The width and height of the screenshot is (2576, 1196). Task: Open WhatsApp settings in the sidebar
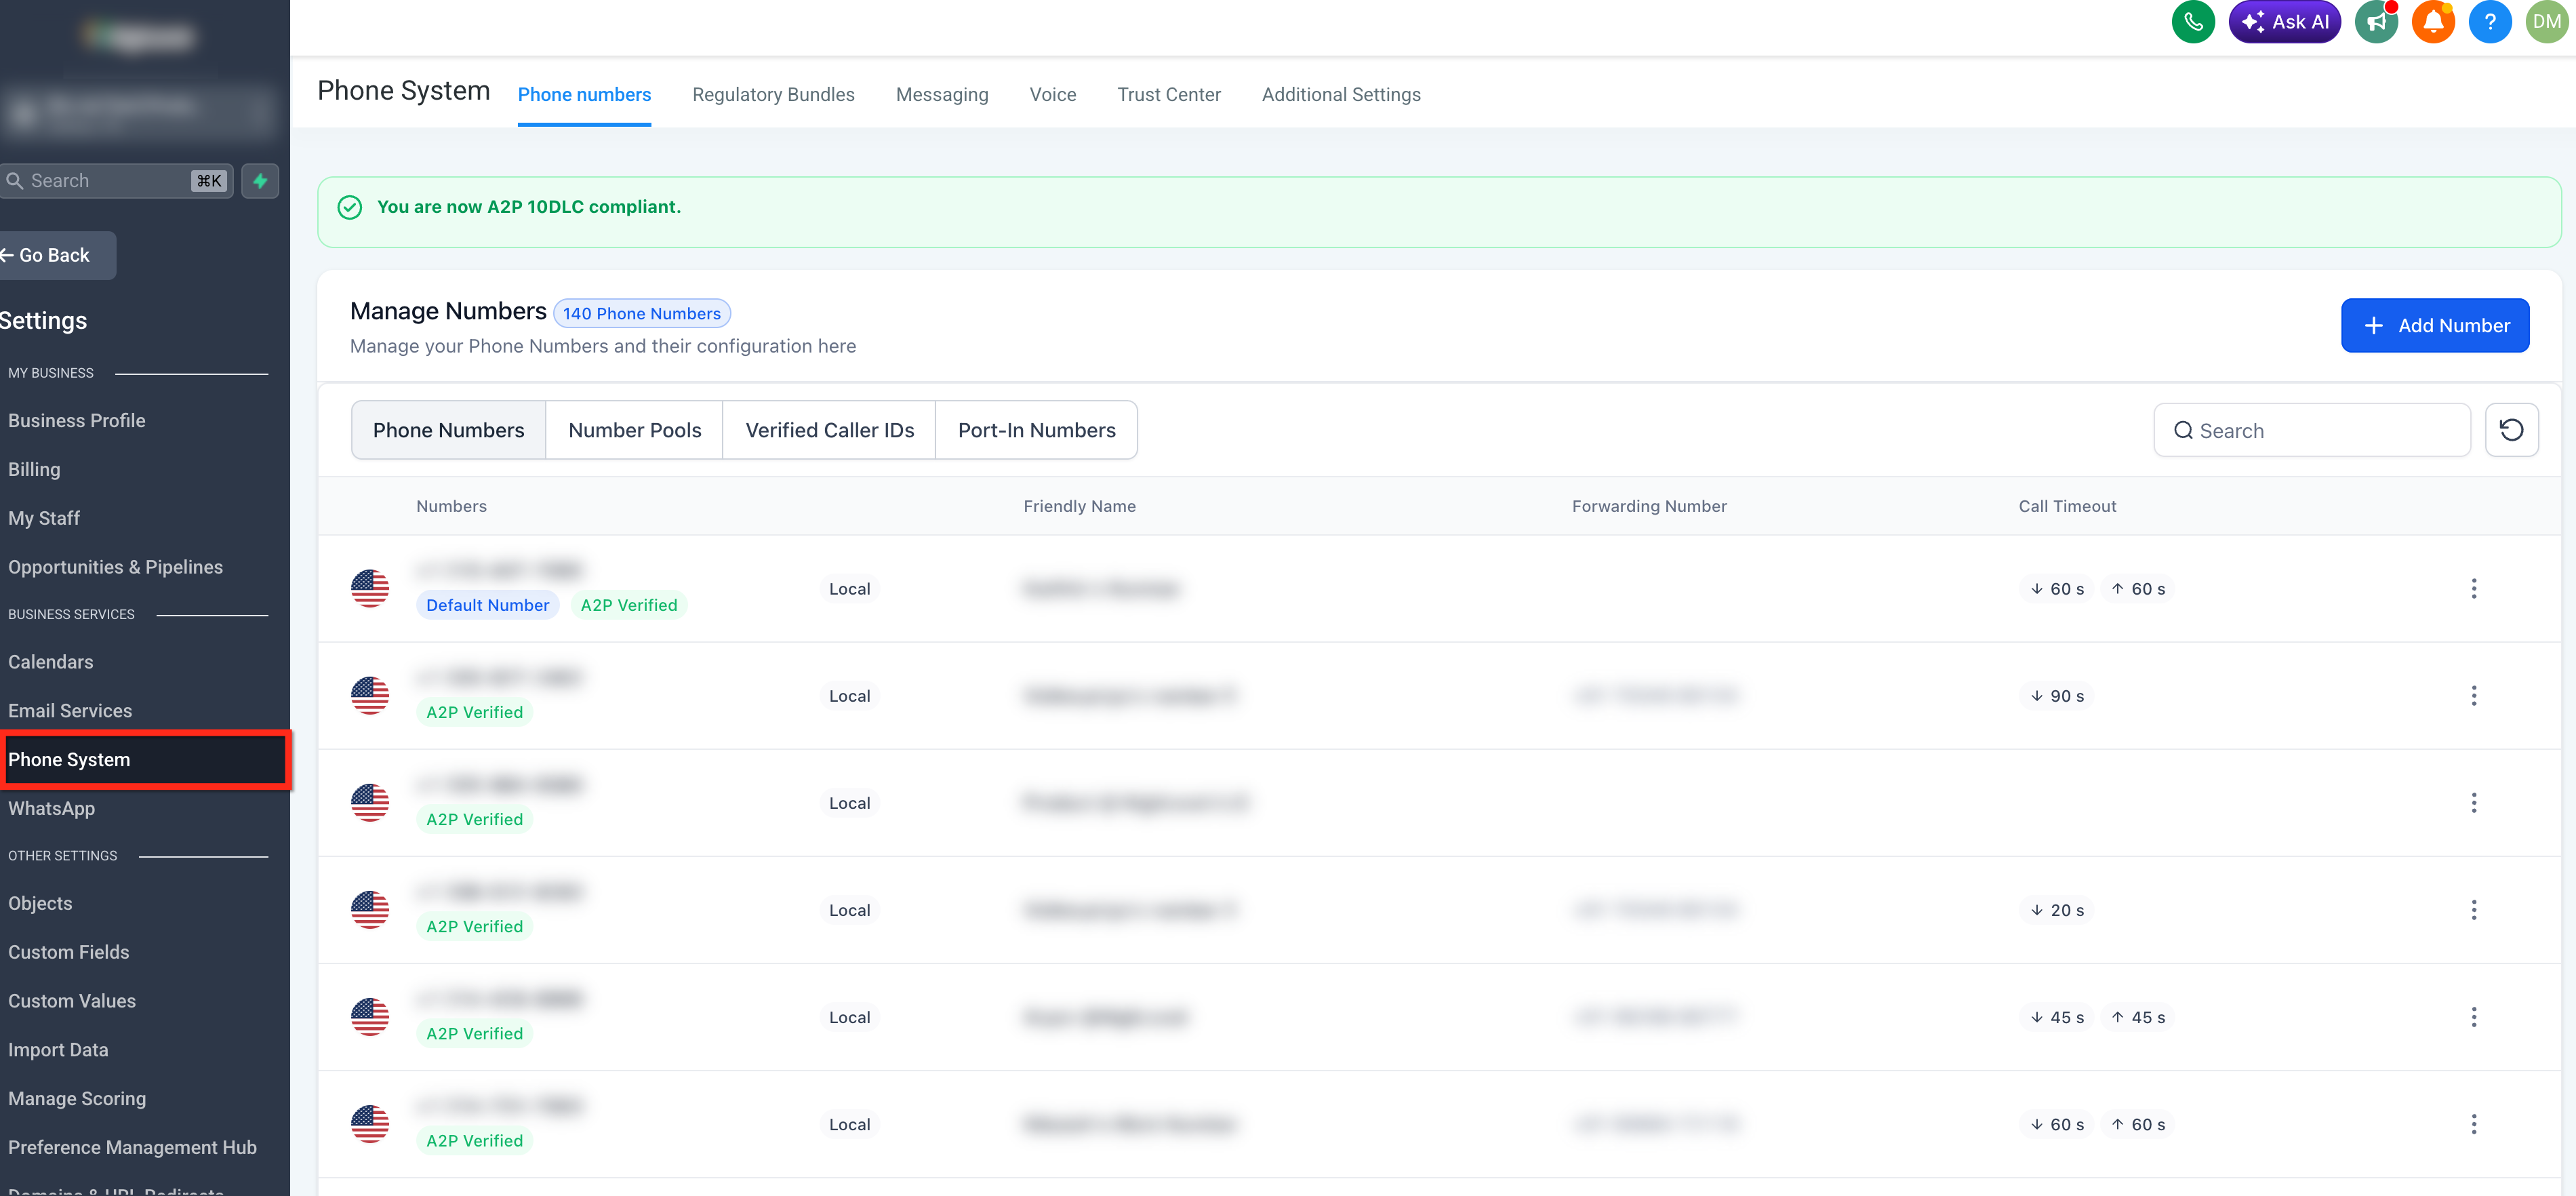[x=52, y=808]
